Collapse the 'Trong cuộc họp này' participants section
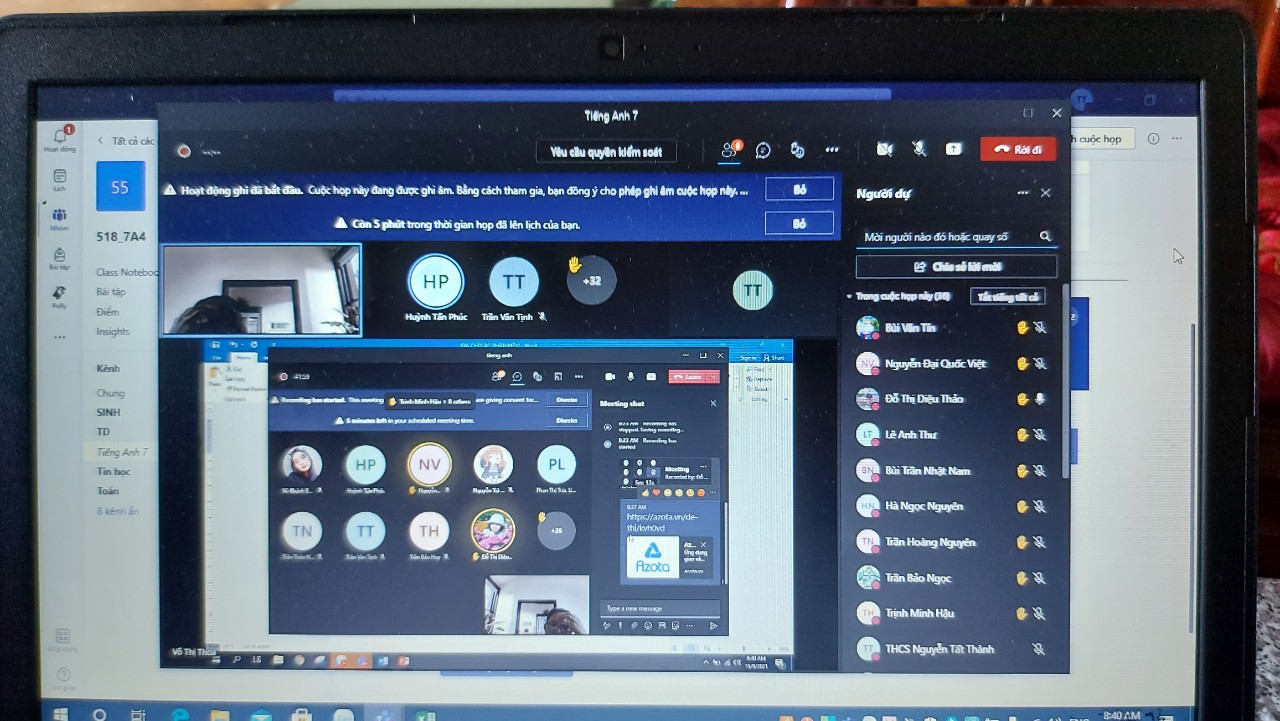Image resolution: width=1280 pixels, height=721 pixels. click(x=849, y=296)
